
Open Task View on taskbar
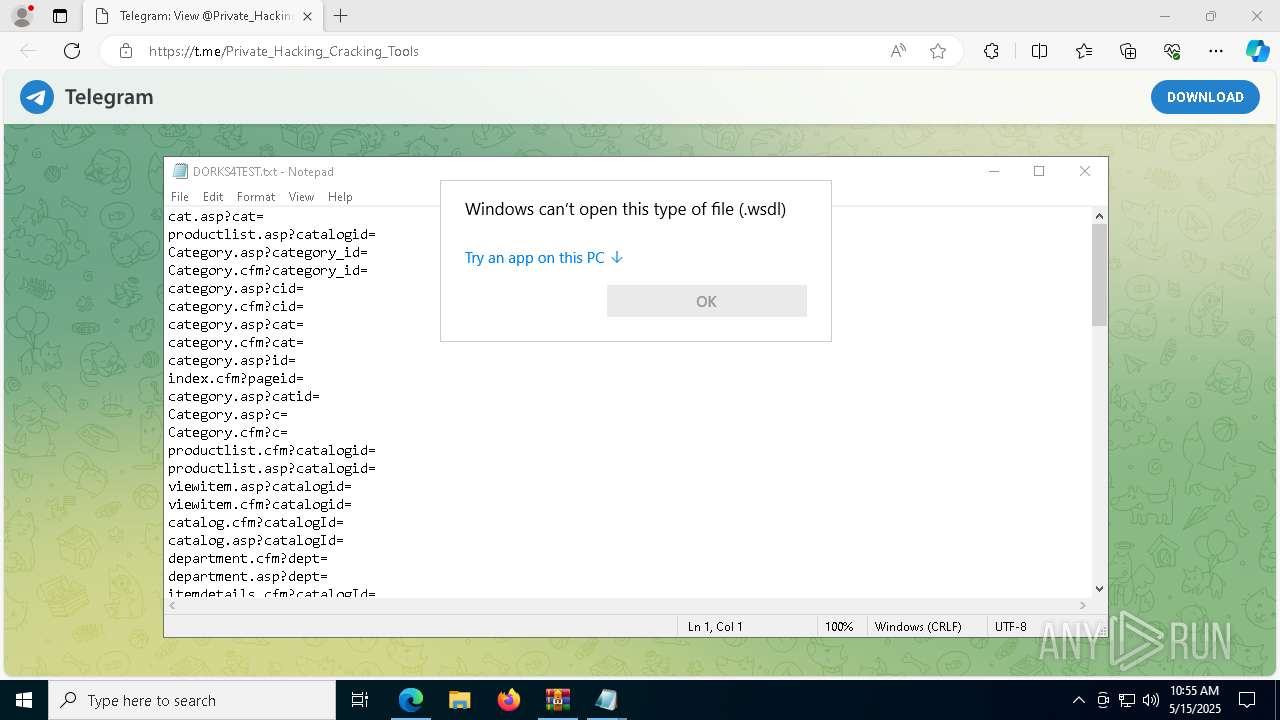(360, 700)
